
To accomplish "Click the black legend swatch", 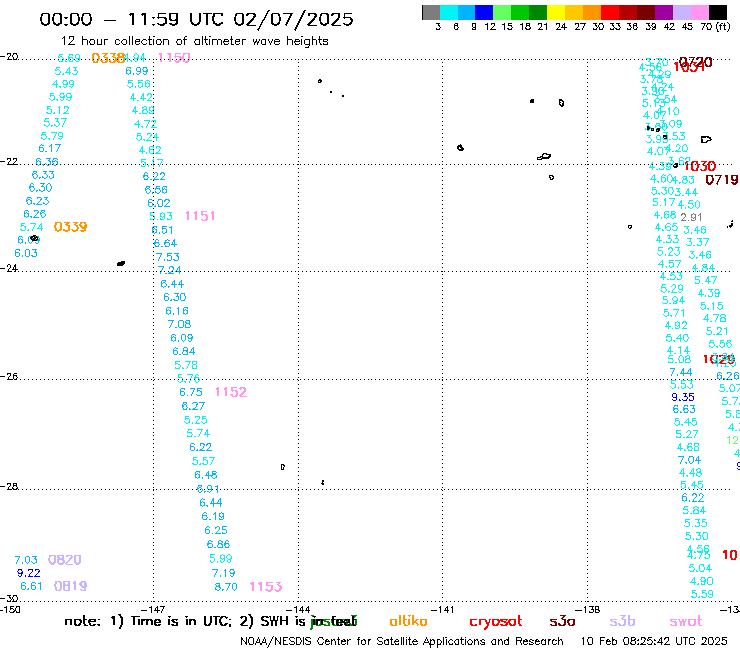I will (717, 12).
